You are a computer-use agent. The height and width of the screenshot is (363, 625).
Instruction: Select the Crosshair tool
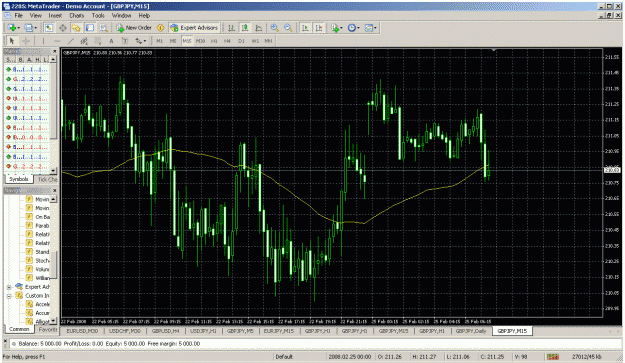26,41
